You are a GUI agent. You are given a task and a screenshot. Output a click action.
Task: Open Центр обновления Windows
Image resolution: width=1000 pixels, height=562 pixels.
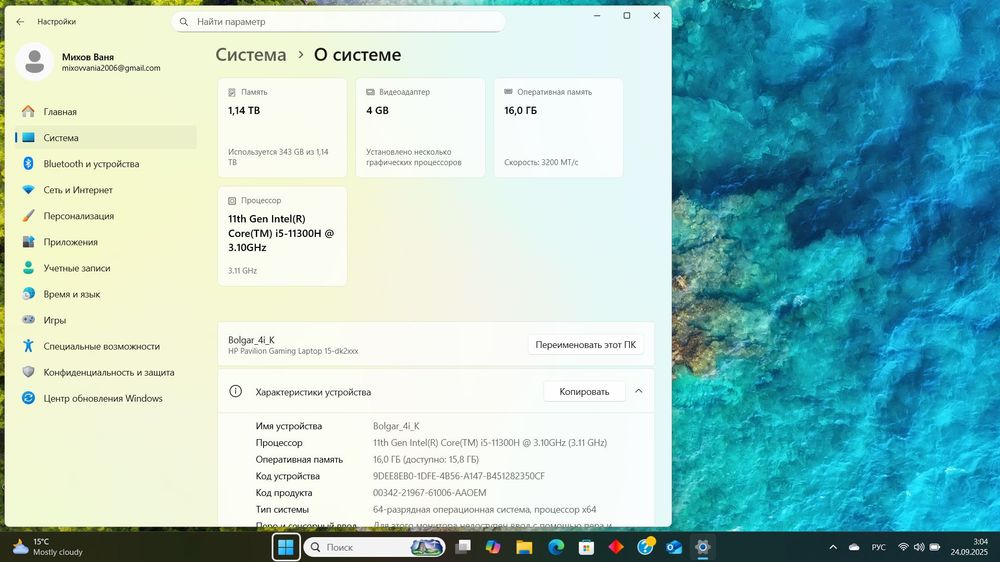(106, 399)
